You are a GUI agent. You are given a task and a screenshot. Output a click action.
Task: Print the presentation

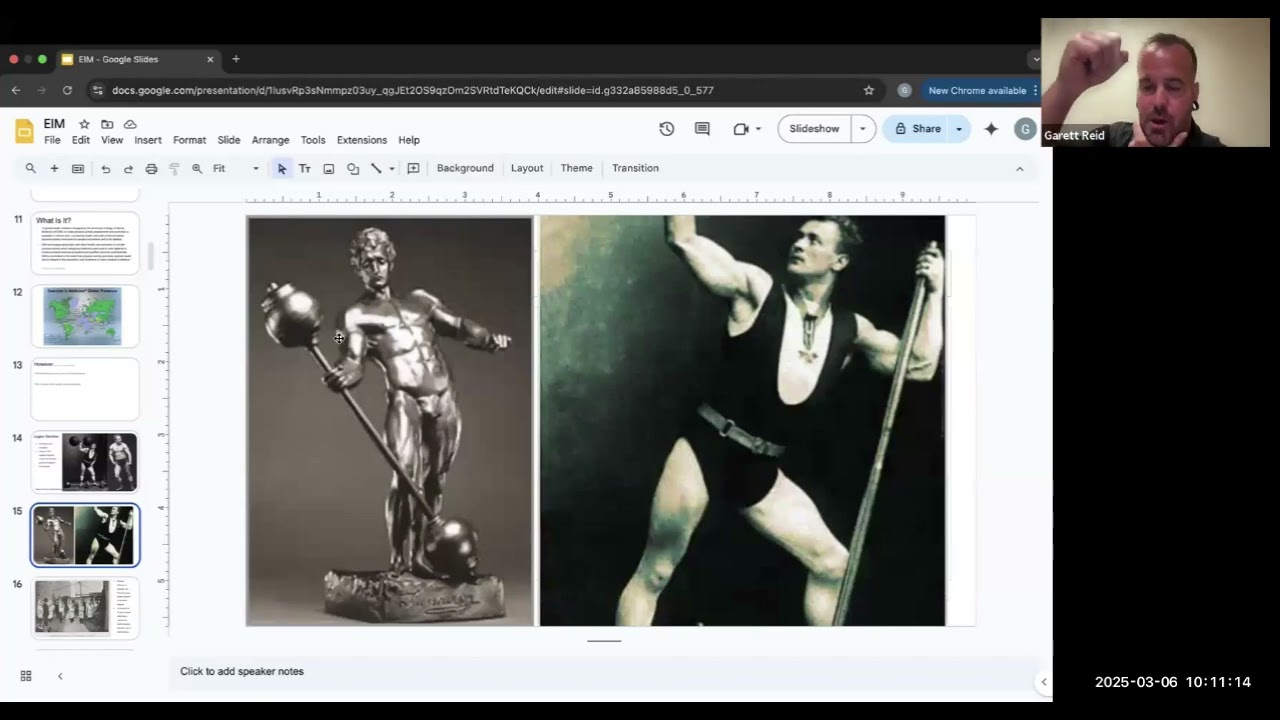pyautogui.click(x=151, y=169)
